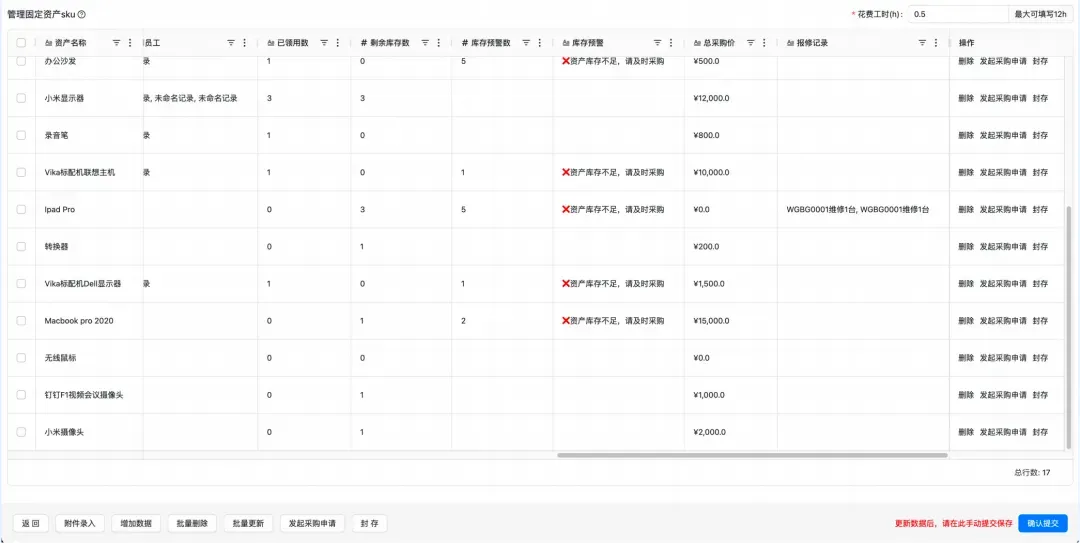The height and width of the screenshot is (543, 1080).
Task: Open the filter icon on the 报修记录 column
Action: (922, 43)
